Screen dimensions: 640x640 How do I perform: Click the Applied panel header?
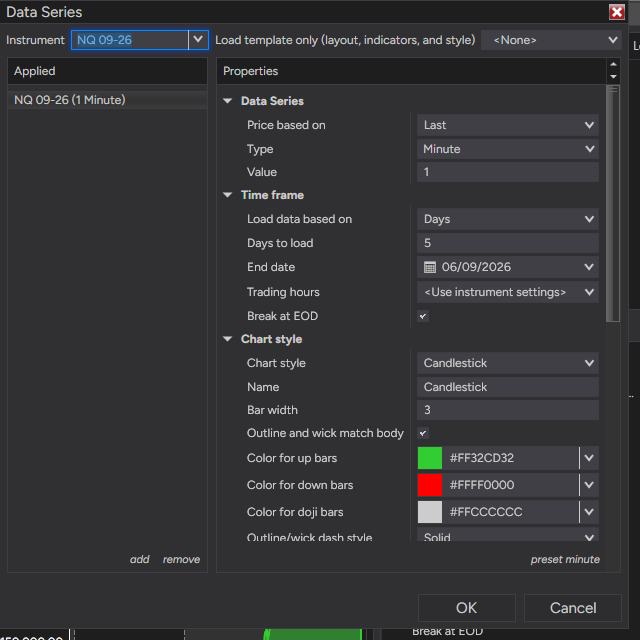[107, 71]
